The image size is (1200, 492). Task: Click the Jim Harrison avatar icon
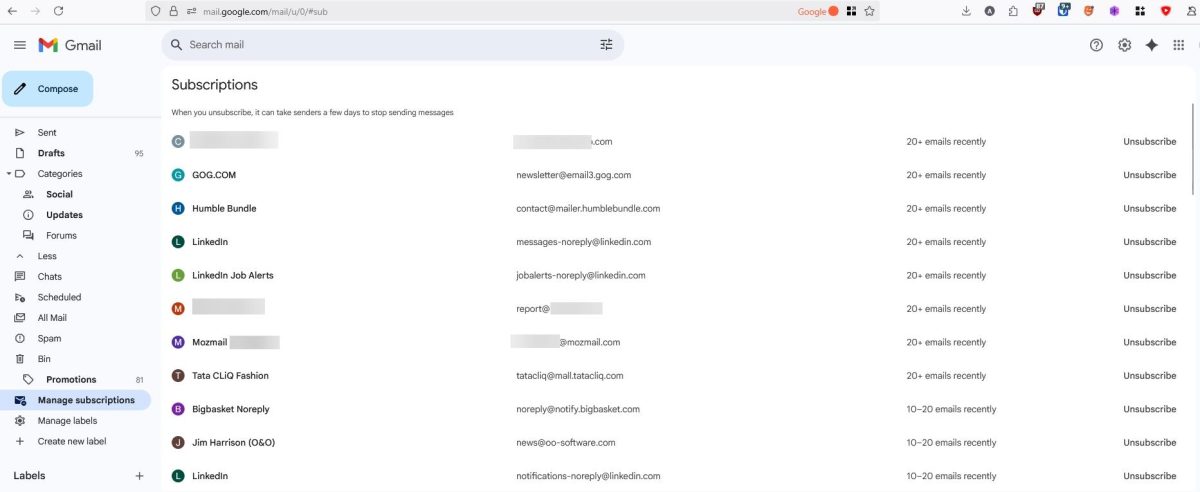click(x=178, y=443)
